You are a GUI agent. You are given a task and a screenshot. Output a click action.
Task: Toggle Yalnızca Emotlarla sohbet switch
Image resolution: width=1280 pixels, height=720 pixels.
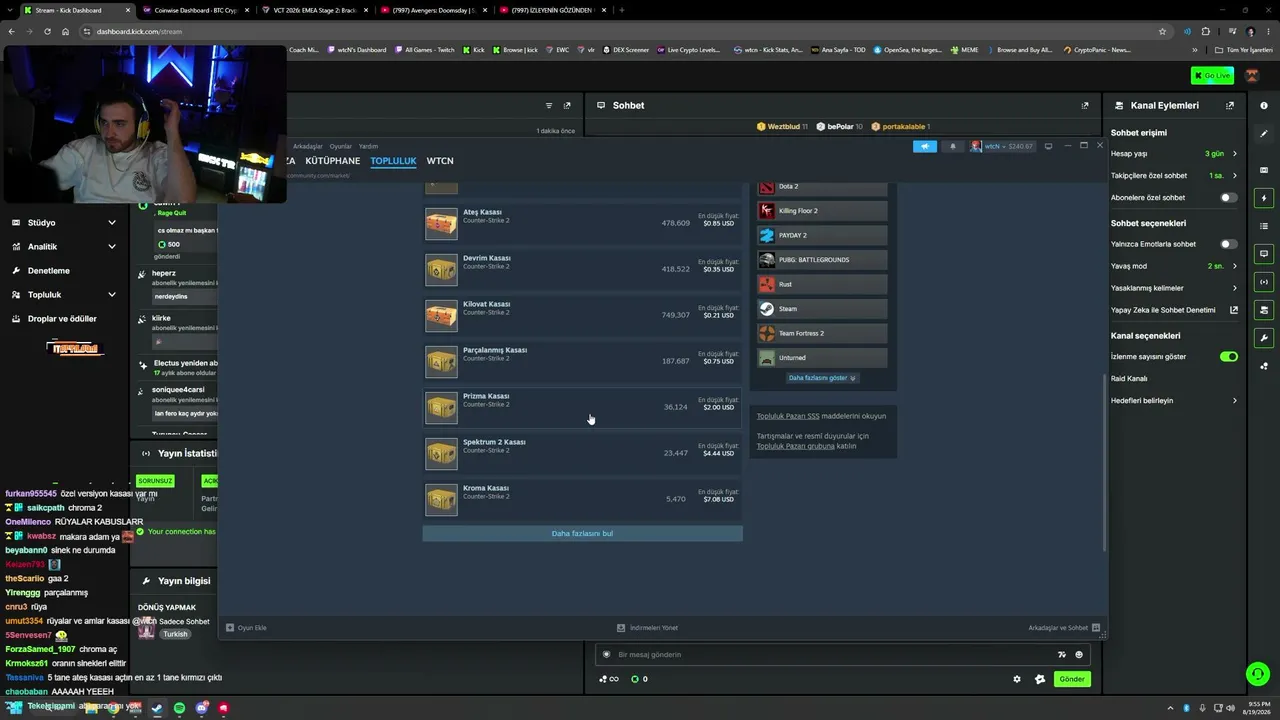click(x=1229, y=244)
